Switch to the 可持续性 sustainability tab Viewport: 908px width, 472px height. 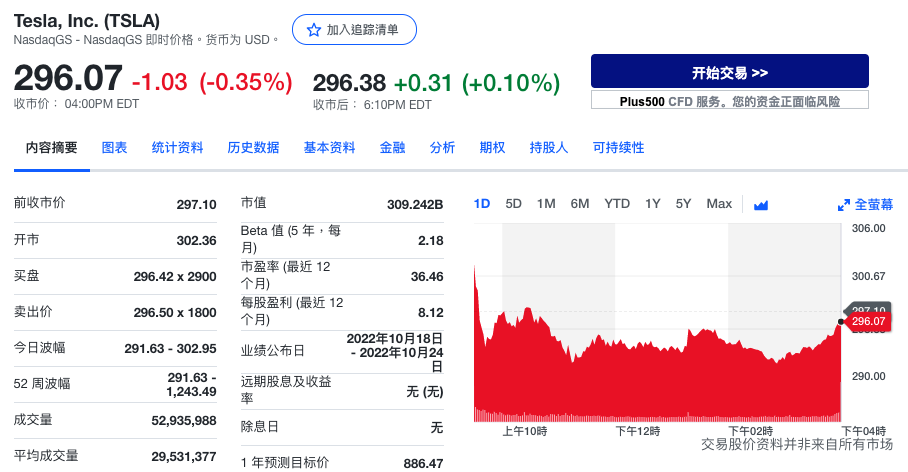point(618,148)
